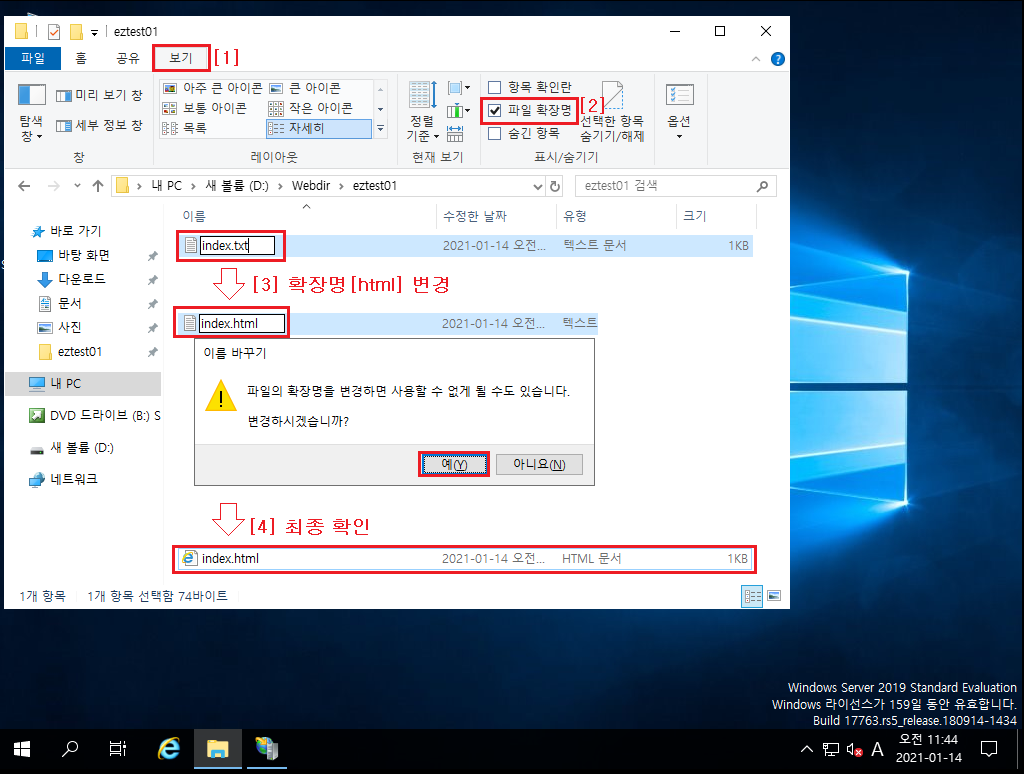The image size is (1024, 774).
Task: Open recent locations dropdown arrow
Action: (77, 186)
